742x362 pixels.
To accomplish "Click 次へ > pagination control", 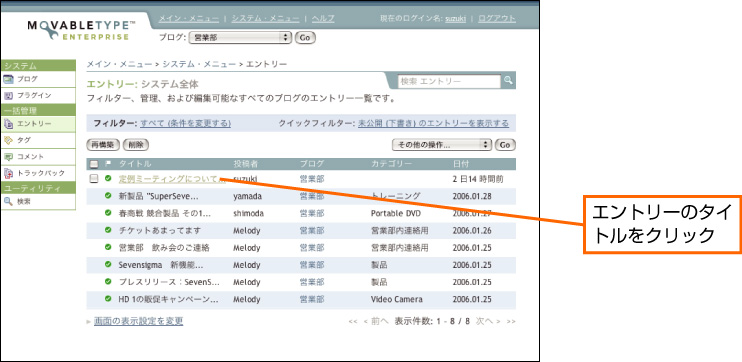I will point(488,321).
